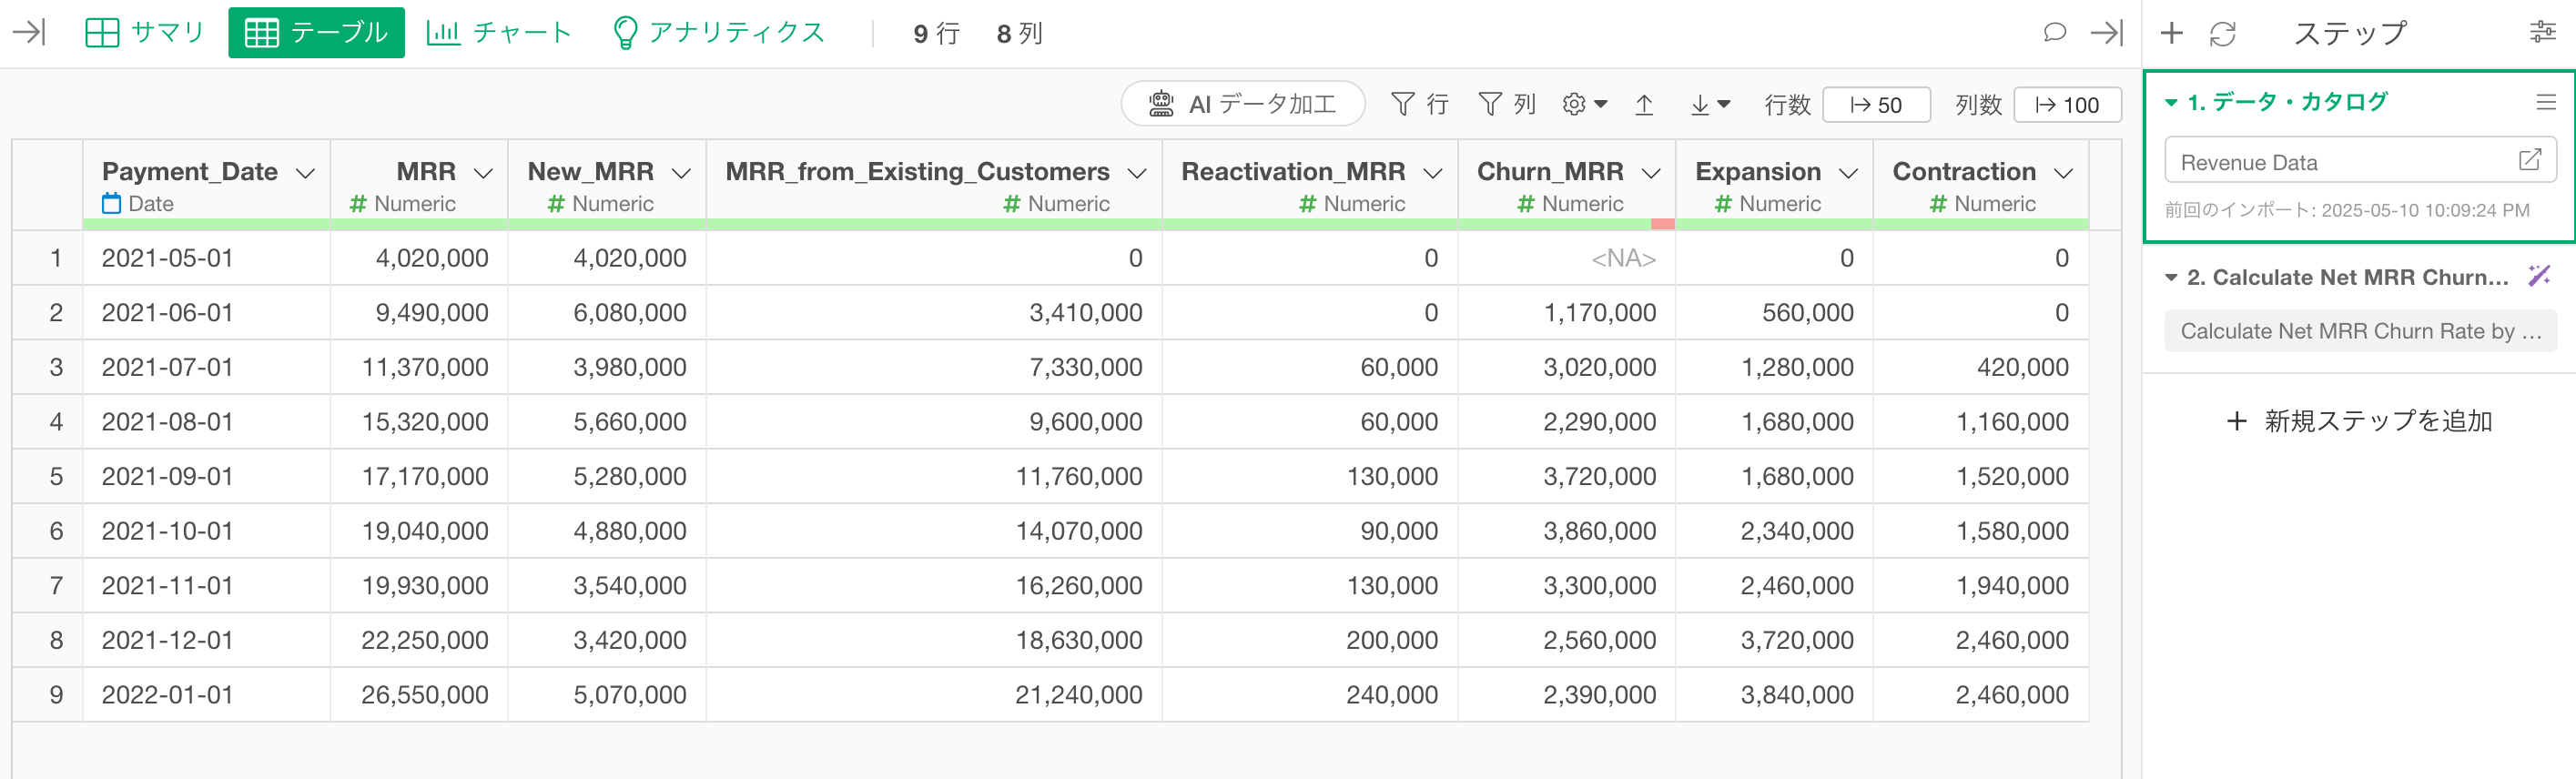Click 新規ステップを追加 to add a step

[2360, 421]
